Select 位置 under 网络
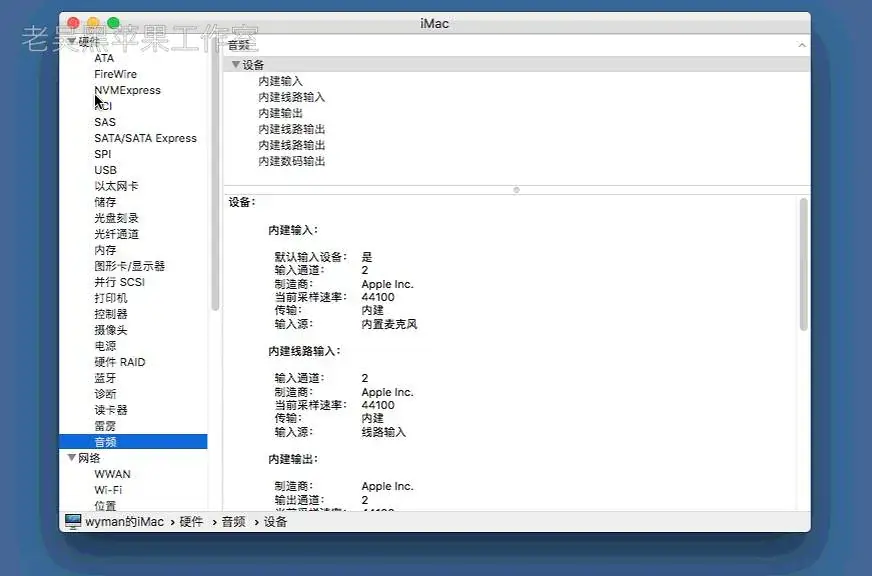 (105, 506)
